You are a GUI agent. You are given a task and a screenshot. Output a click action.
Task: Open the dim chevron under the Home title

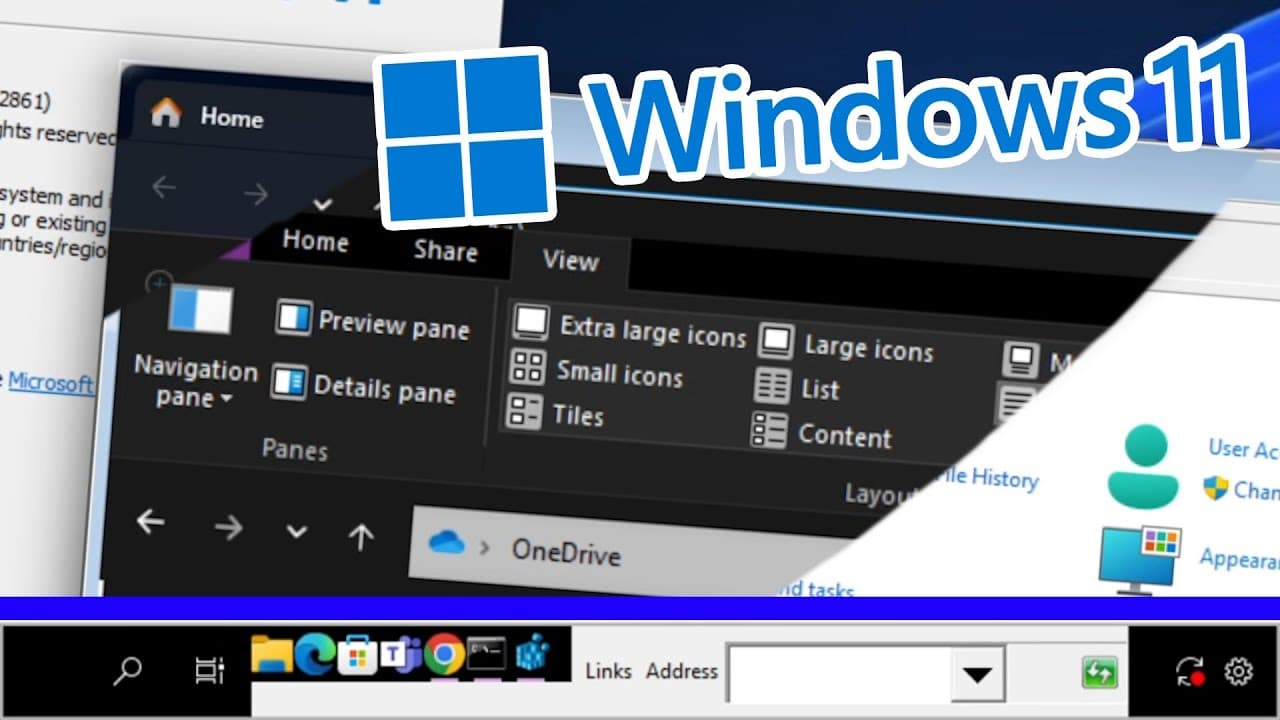tap(322, 203)
